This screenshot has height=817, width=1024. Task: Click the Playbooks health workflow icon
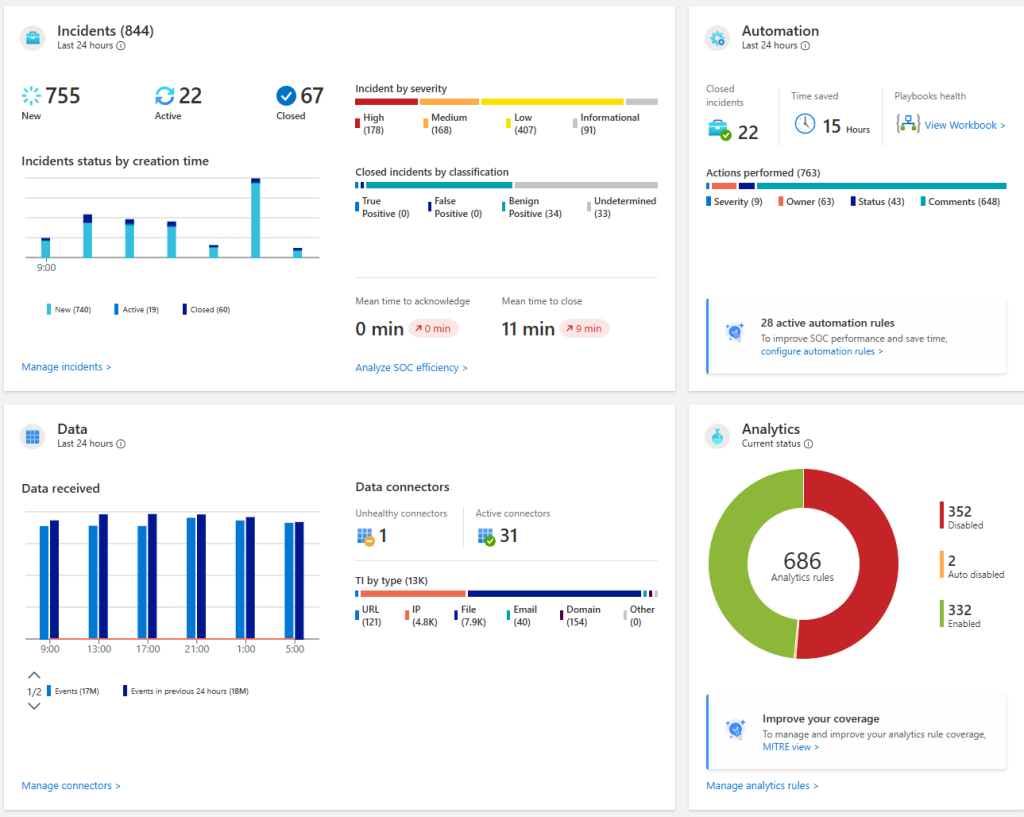click(908, 123)
